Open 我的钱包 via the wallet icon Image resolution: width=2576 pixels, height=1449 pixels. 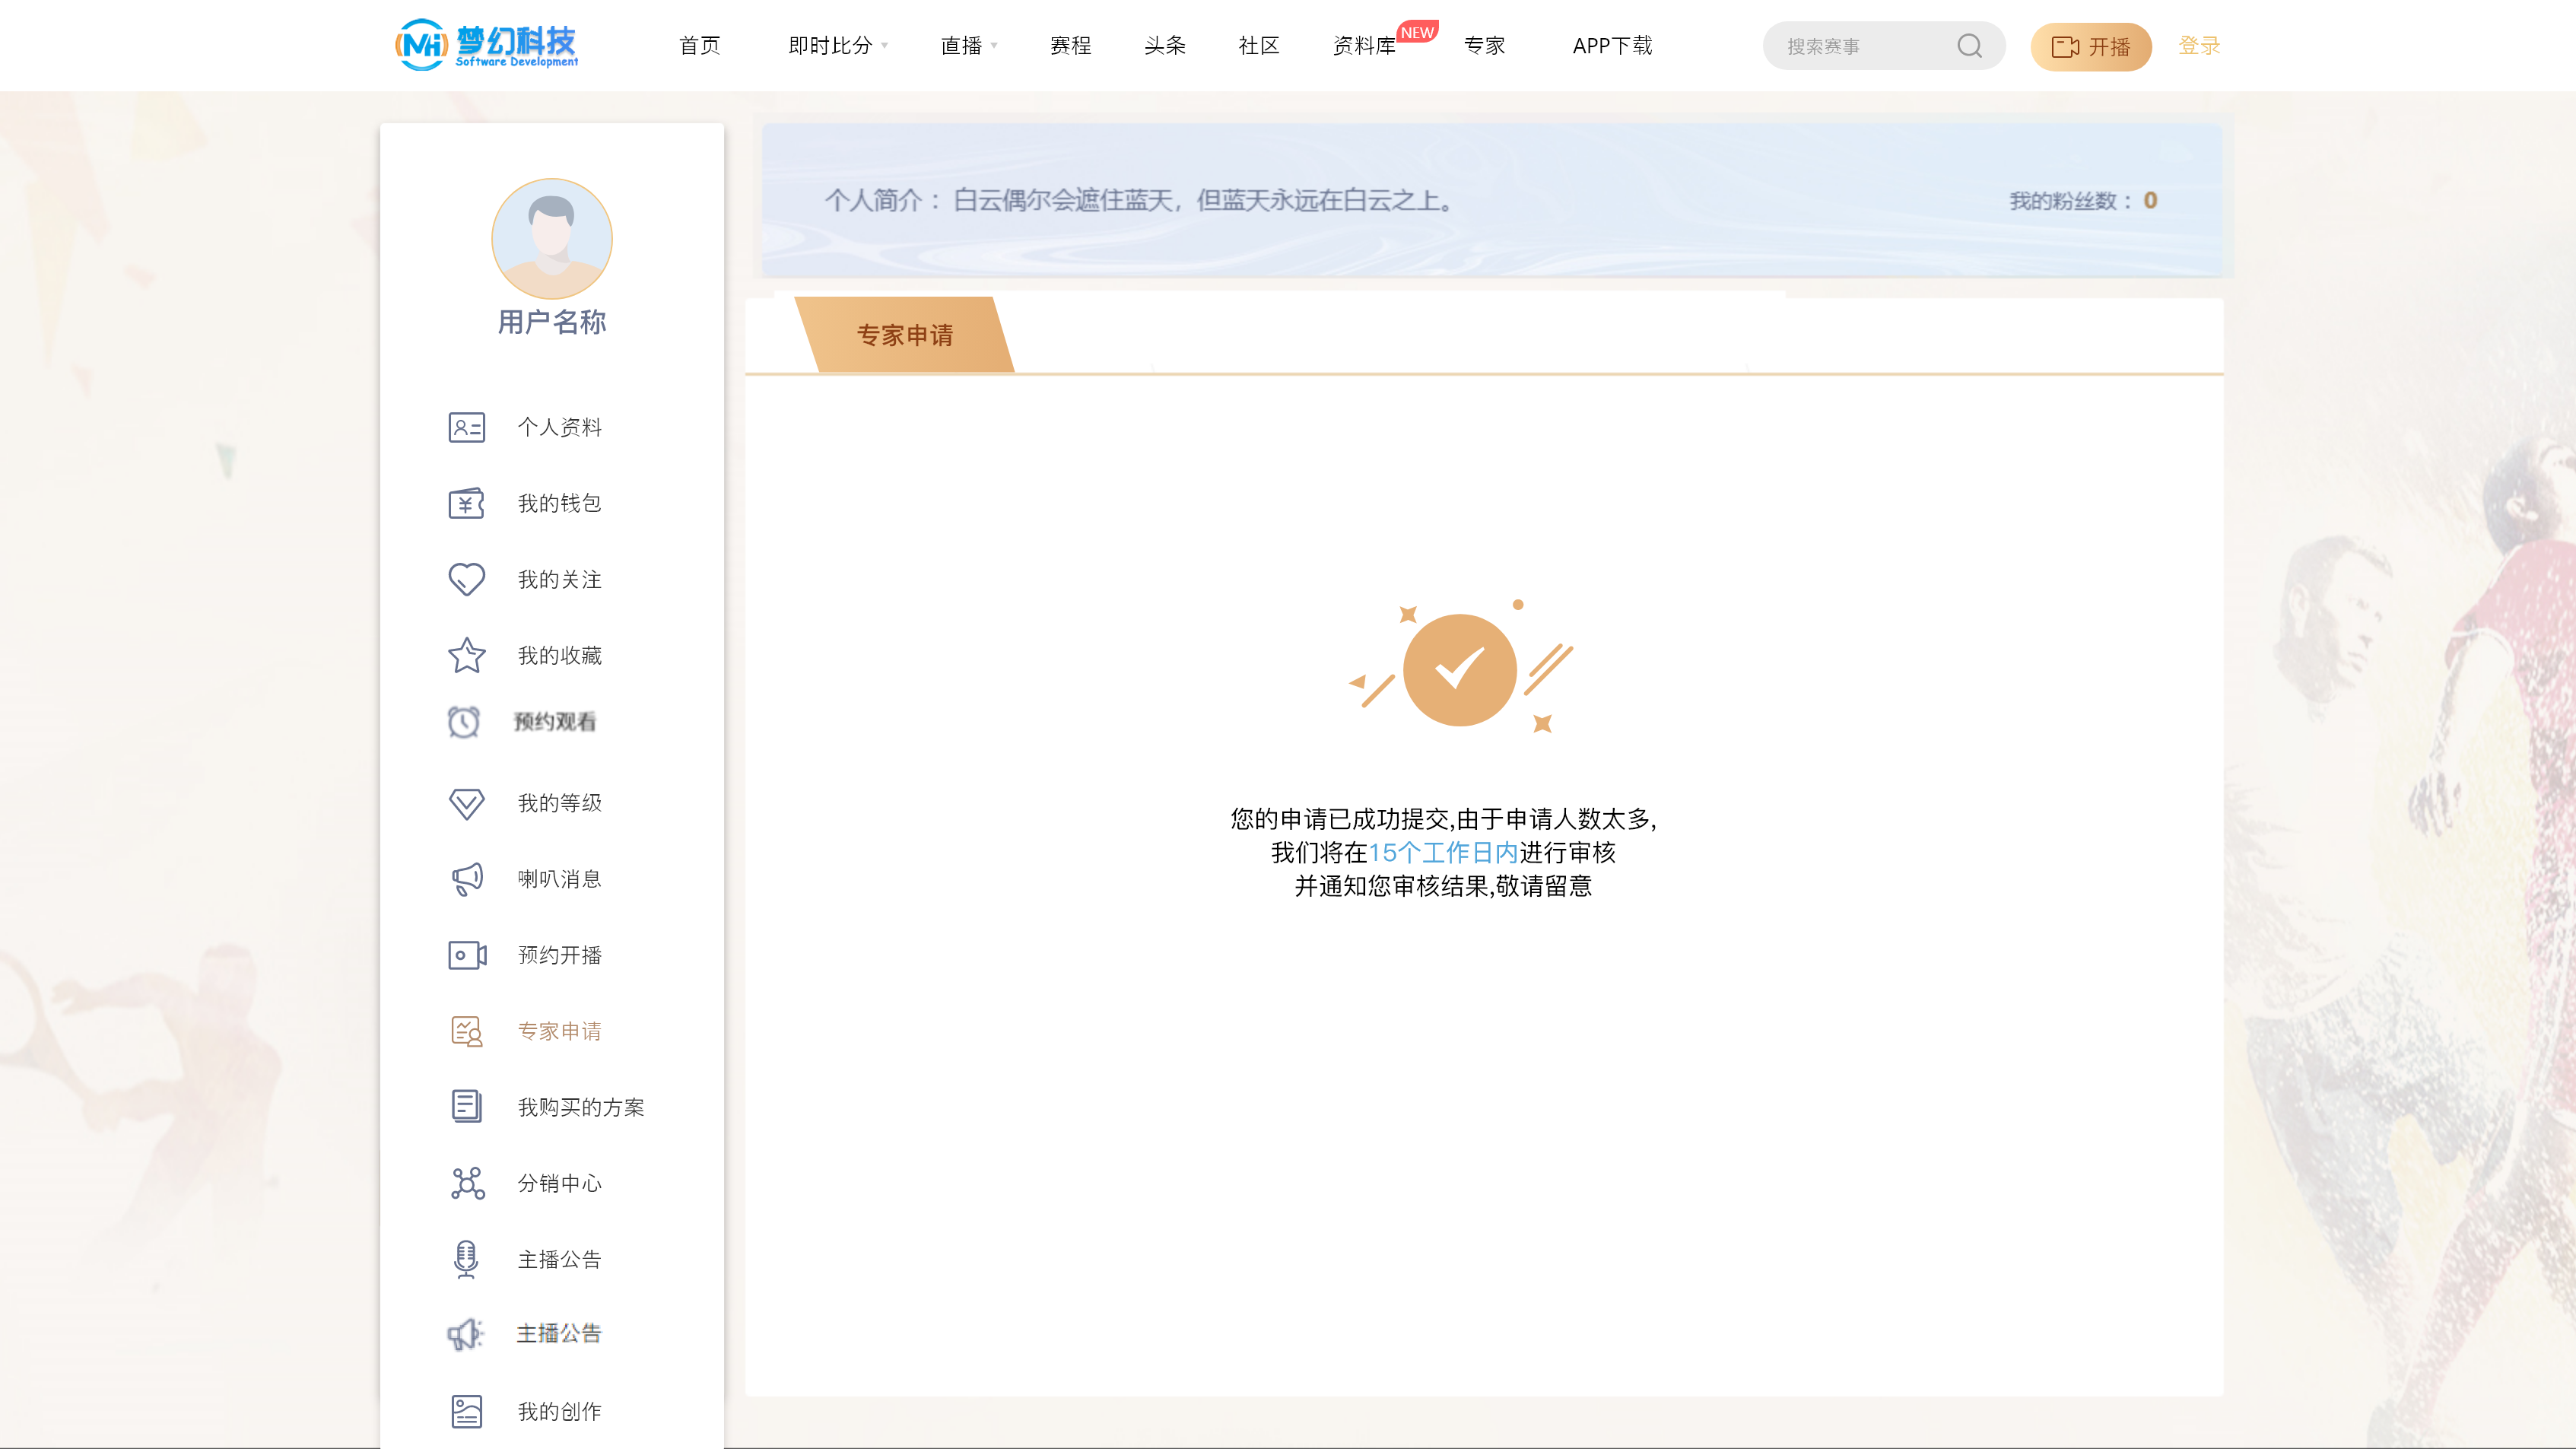click(x=466, y=503)
